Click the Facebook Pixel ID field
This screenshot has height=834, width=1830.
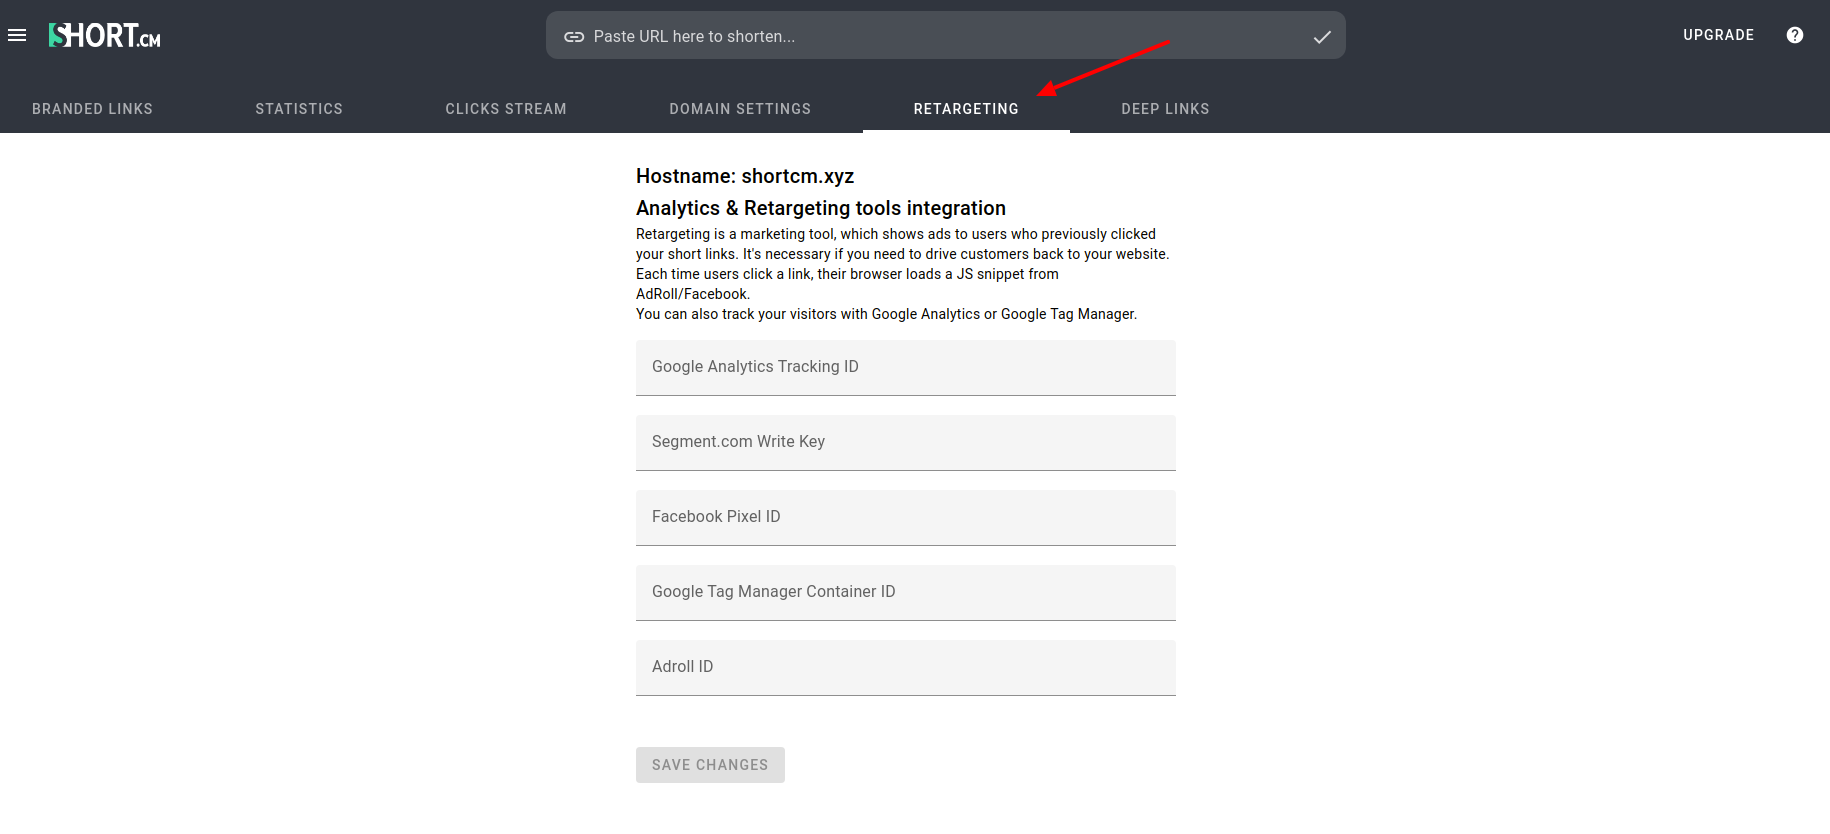(x=906, y=518)
